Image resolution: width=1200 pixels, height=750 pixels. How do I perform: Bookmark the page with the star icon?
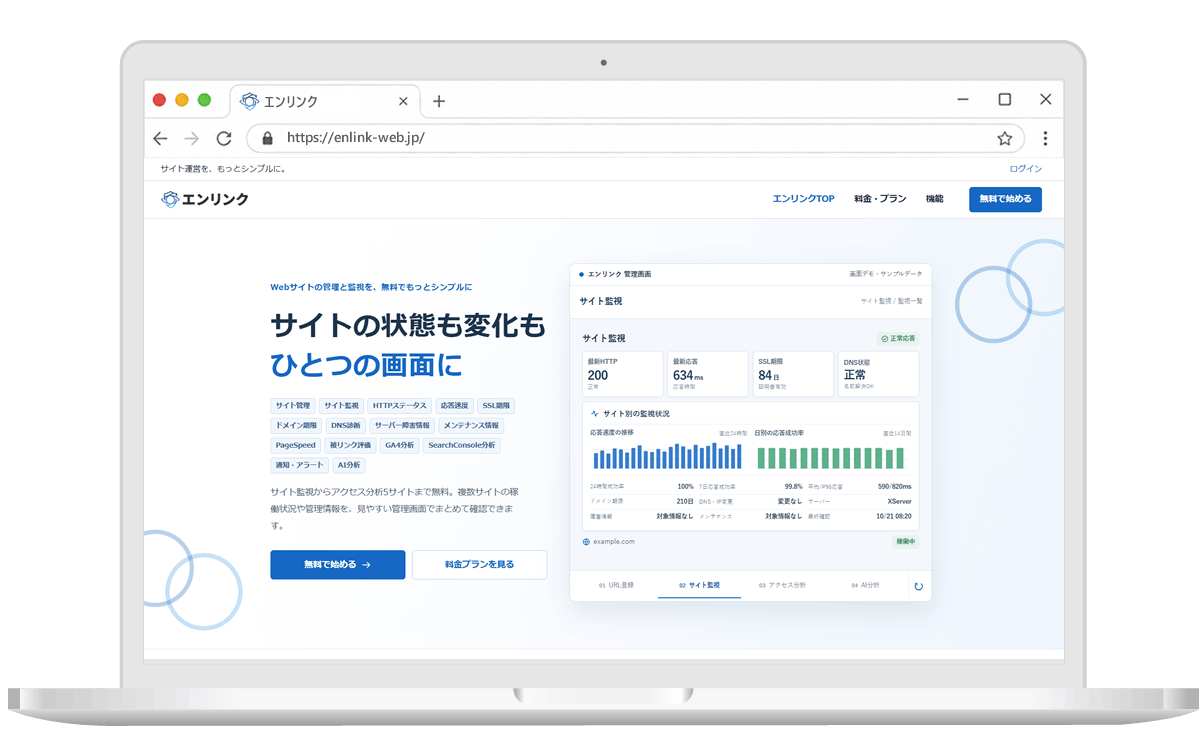pos(1004,138)
